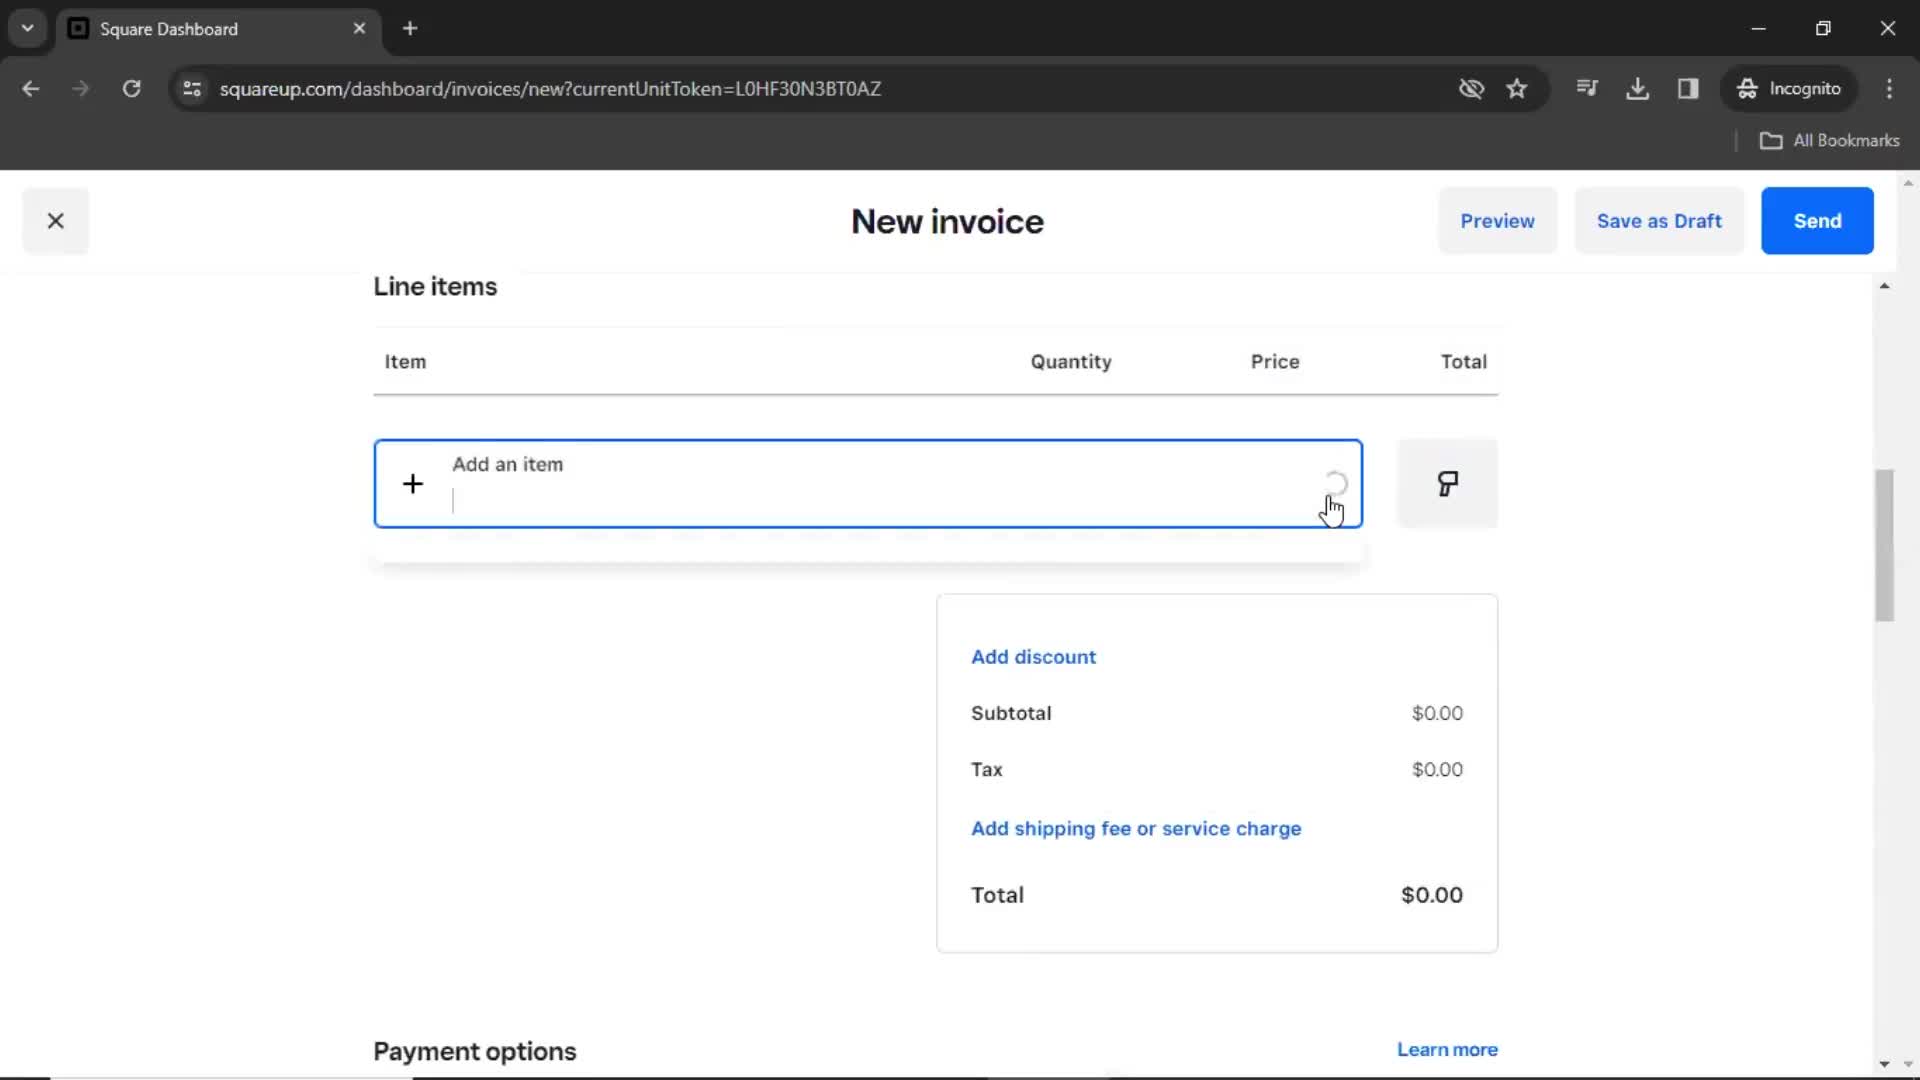Open the Learn more link for Payment options
1920x1080 pixels.
point(1447,1050)
